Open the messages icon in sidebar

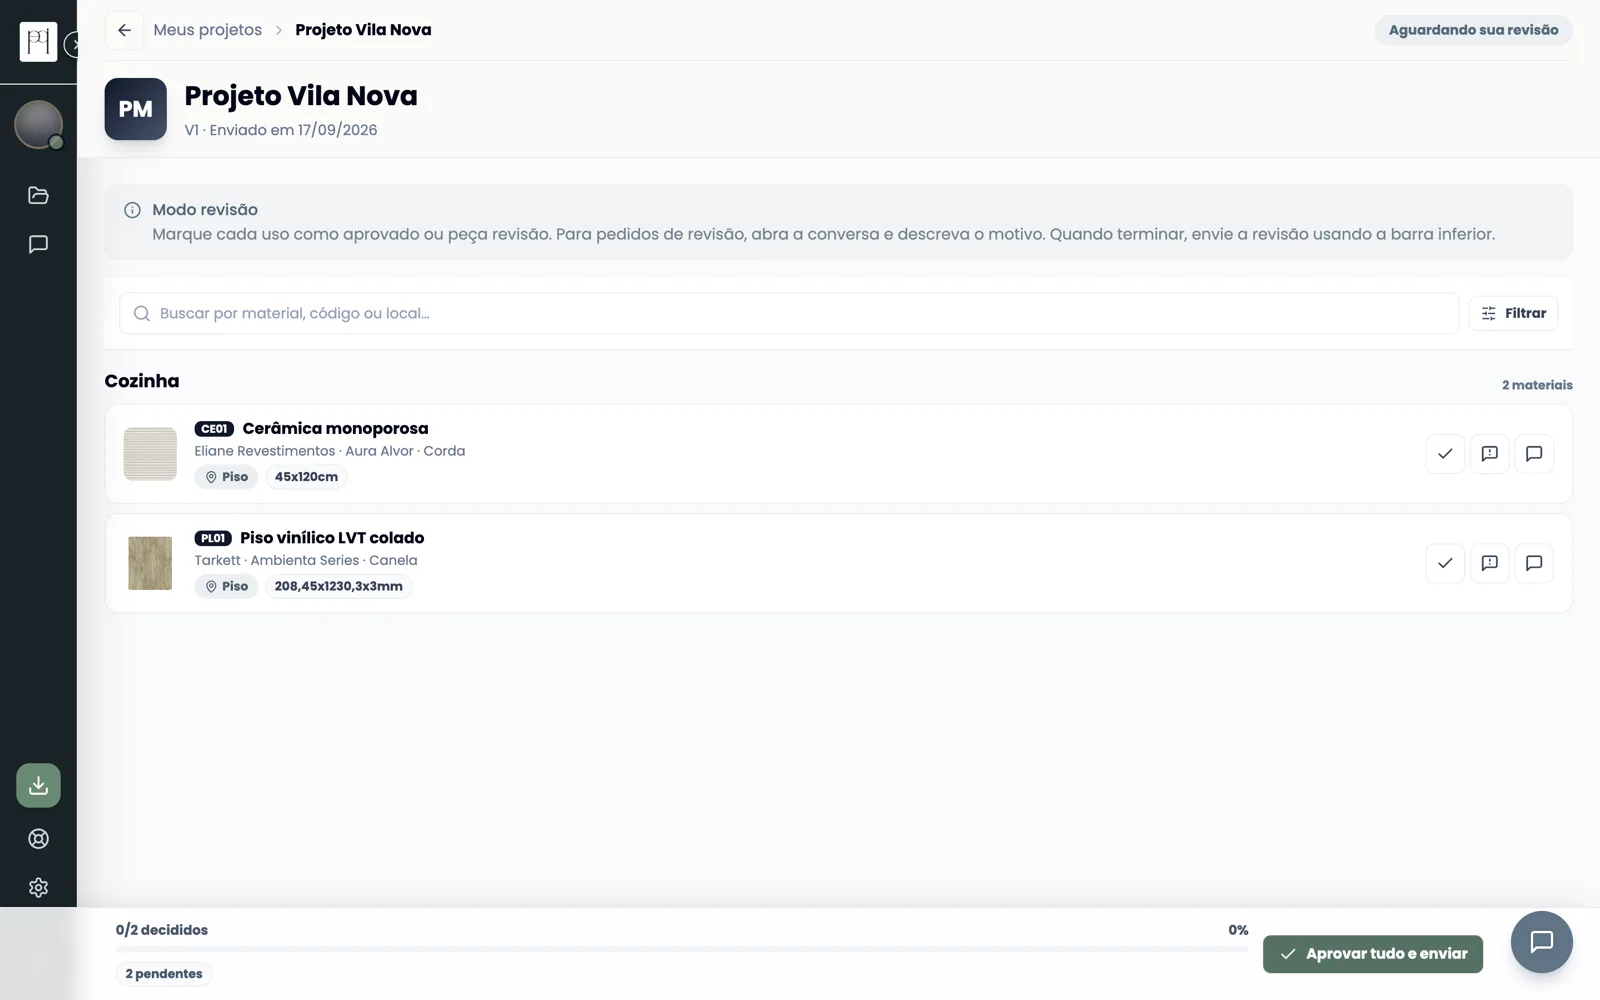pos(38,244)
